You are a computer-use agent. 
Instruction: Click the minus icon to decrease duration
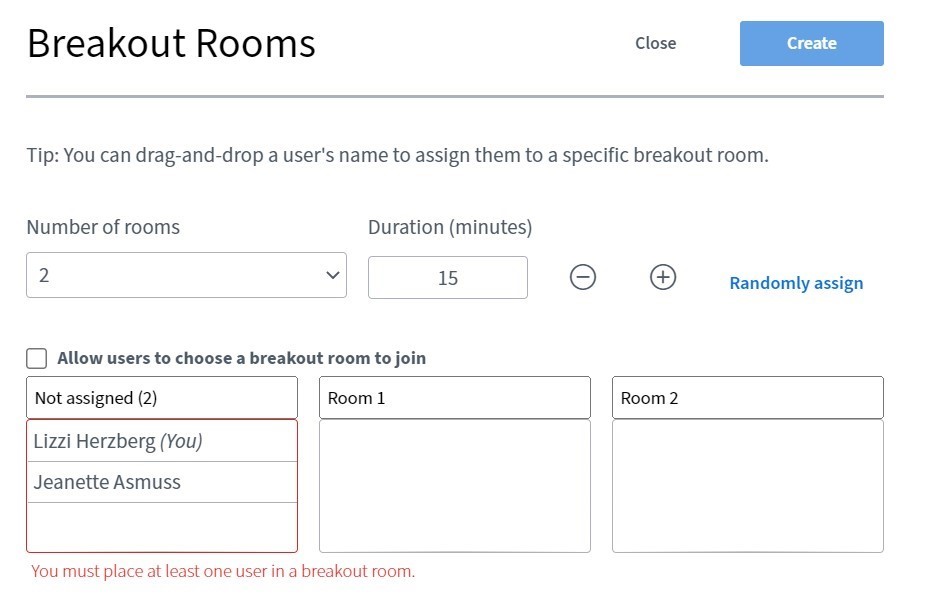point(583,277)
